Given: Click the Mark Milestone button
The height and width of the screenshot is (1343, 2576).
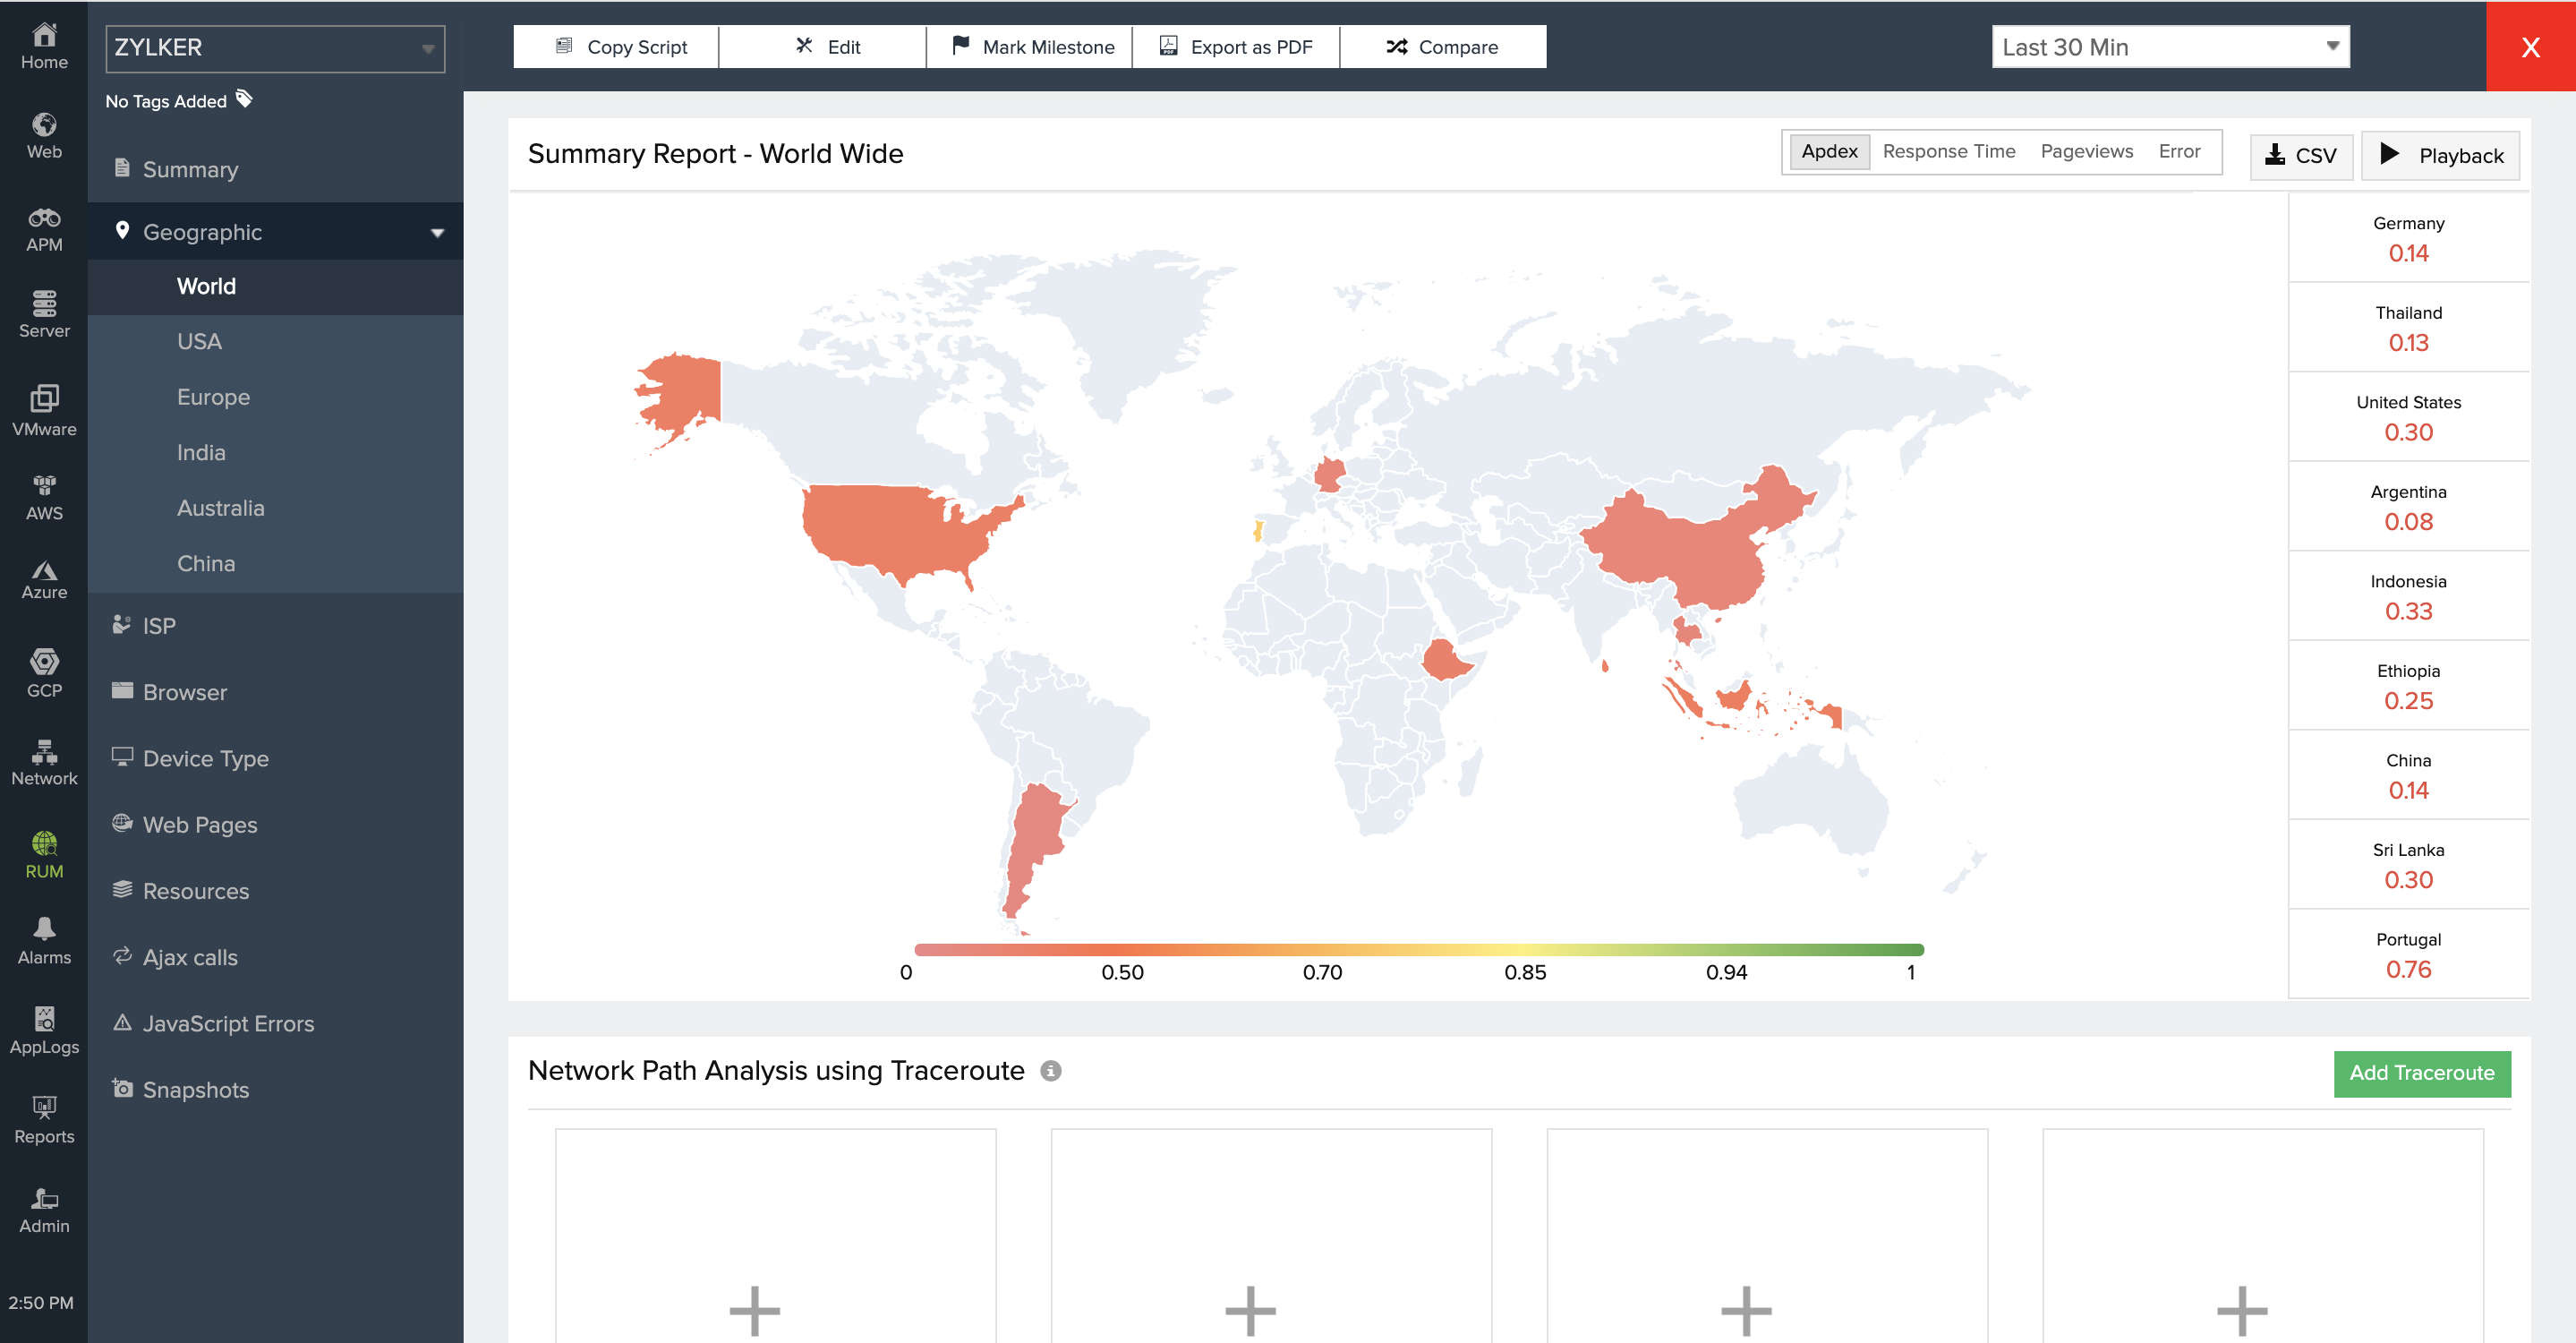Looking at the screenshot, I should (x=1030, y=47).
